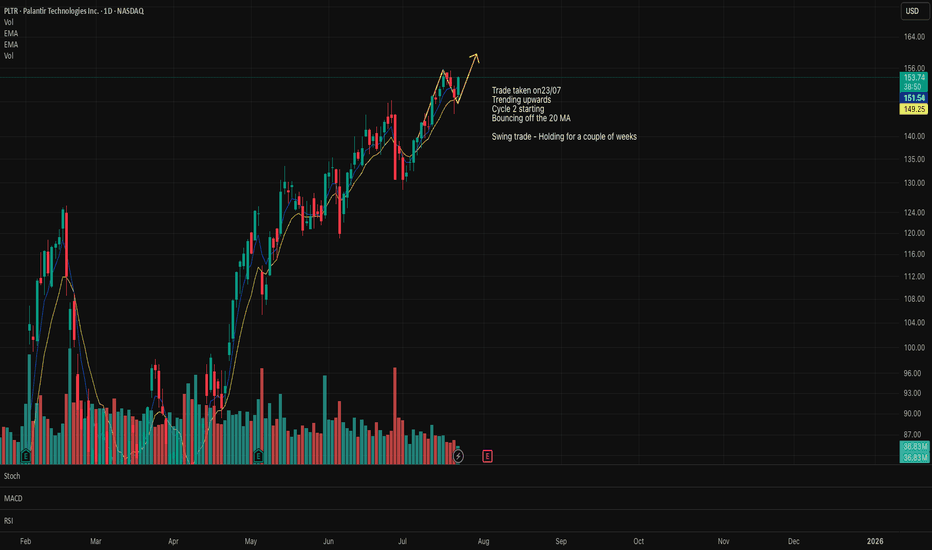Click the lightning event icon near late July
Image resolution: width=932 pixels, height=550 pixels.
458,456
